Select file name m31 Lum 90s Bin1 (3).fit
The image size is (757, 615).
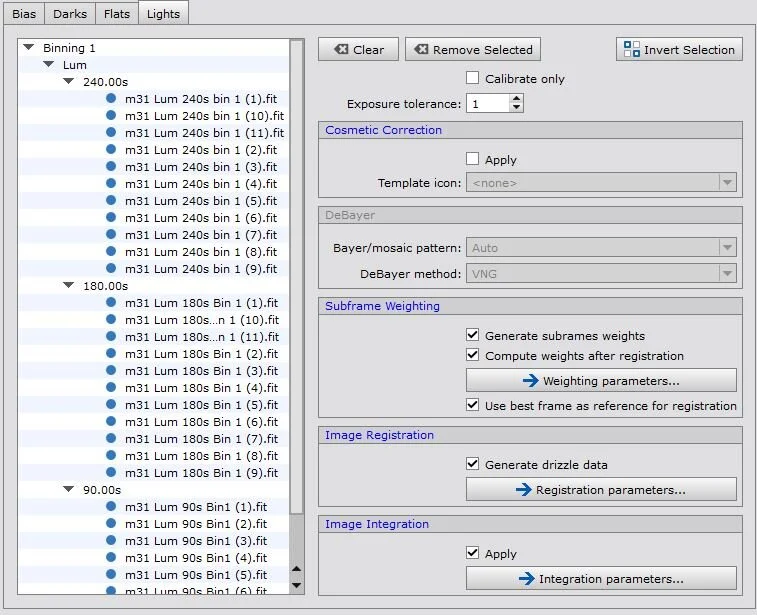point(196,541)
